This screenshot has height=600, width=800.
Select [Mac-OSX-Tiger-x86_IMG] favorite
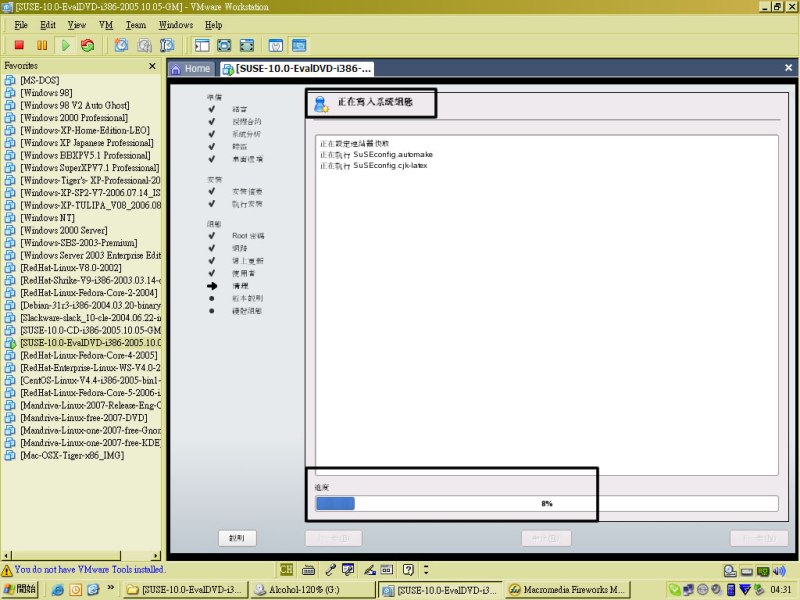tap(72, 455)
